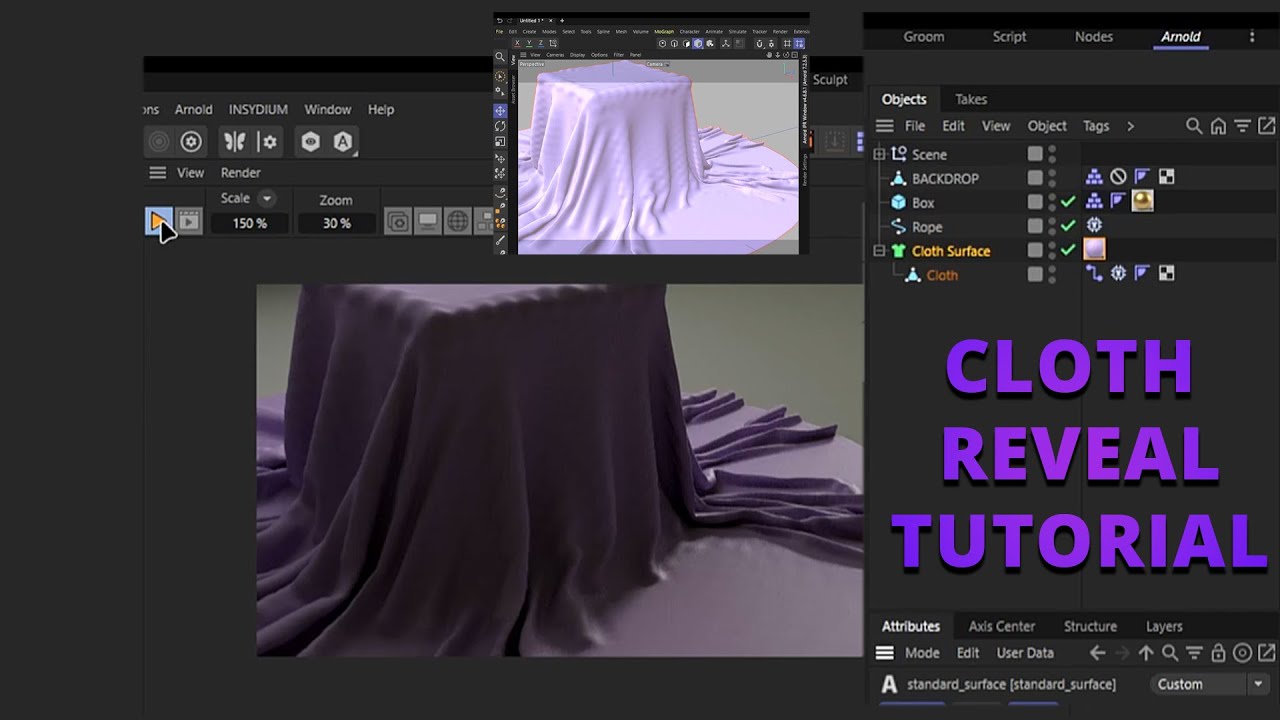The width and height of the screenshot is (1280, 720).
Task: Select the Cloth Surface purple material tag
Action: pos(1094,250)
